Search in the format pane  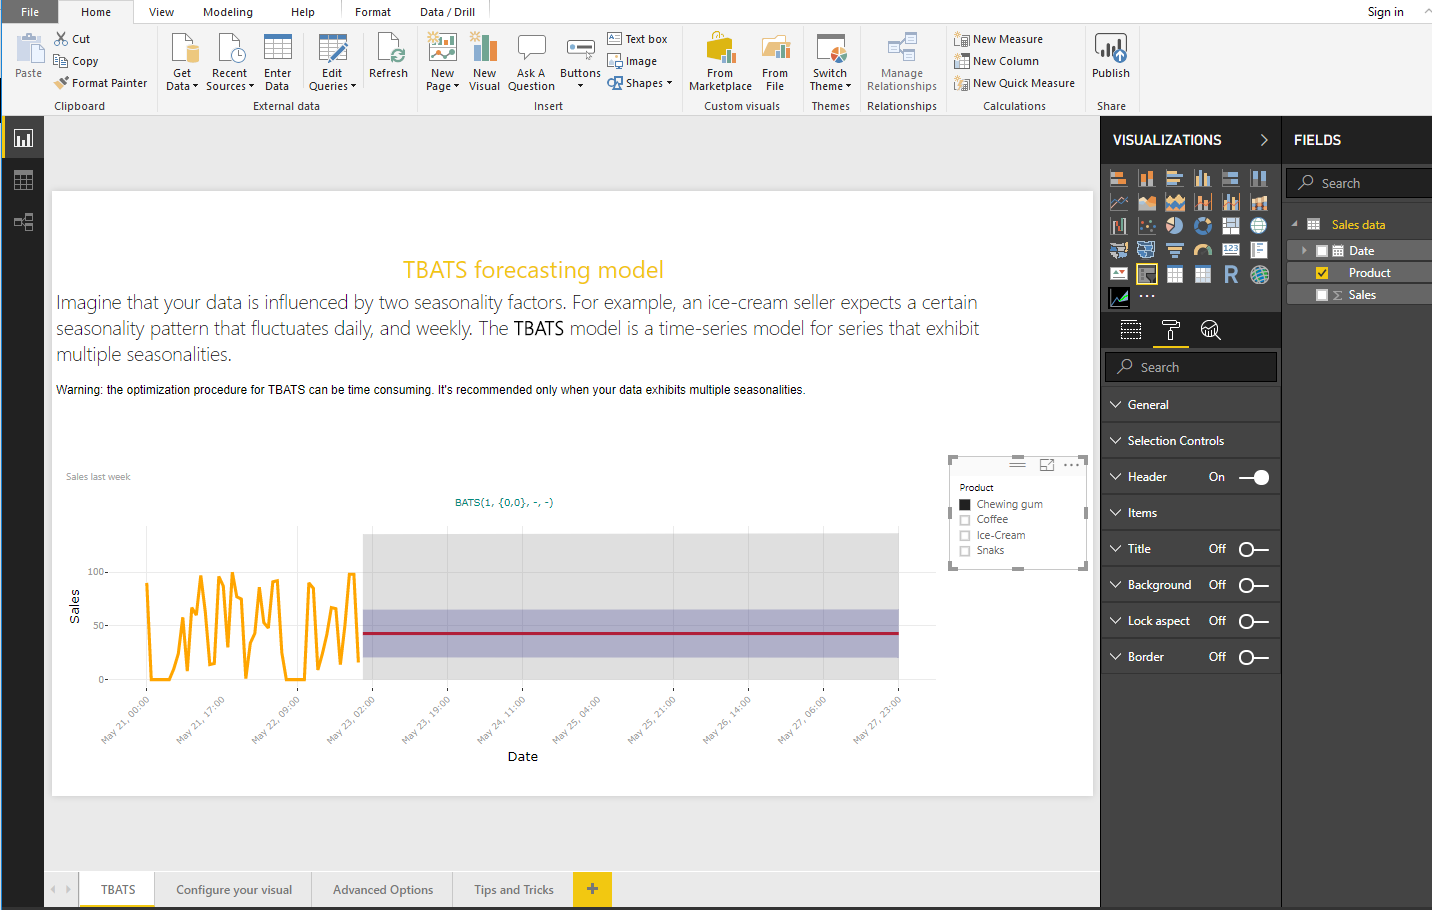click(x=1191, y=367)
